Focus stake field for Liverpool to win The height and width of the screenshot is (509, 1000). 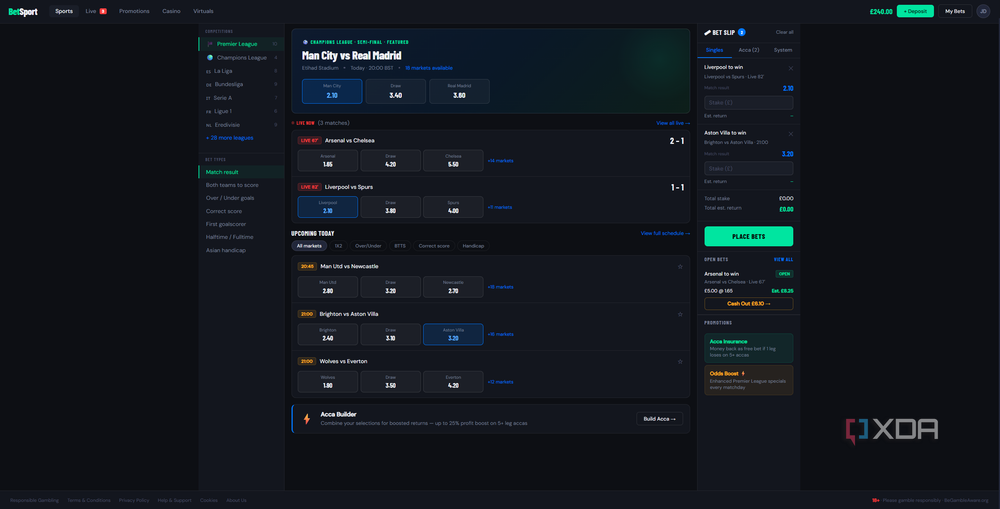pyautogui.click(x=749, y=103)
